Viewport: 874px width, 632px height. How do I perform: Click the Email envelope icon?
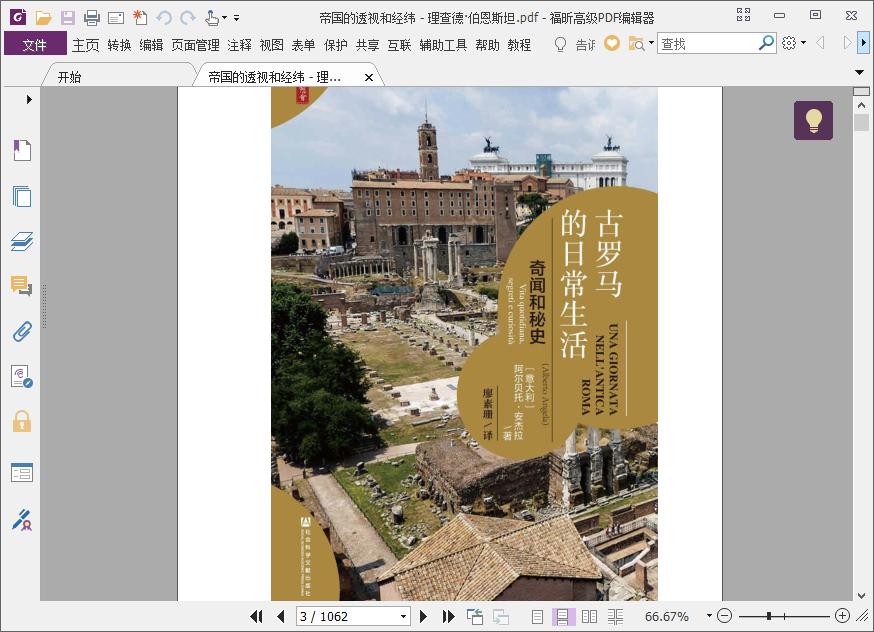116,18
